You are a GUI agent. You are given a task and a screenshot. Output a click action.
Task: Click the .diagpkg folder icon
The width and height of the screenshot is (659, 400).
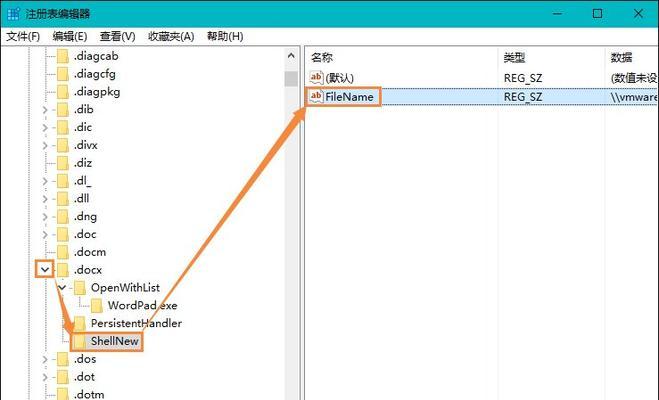(63, 92)
